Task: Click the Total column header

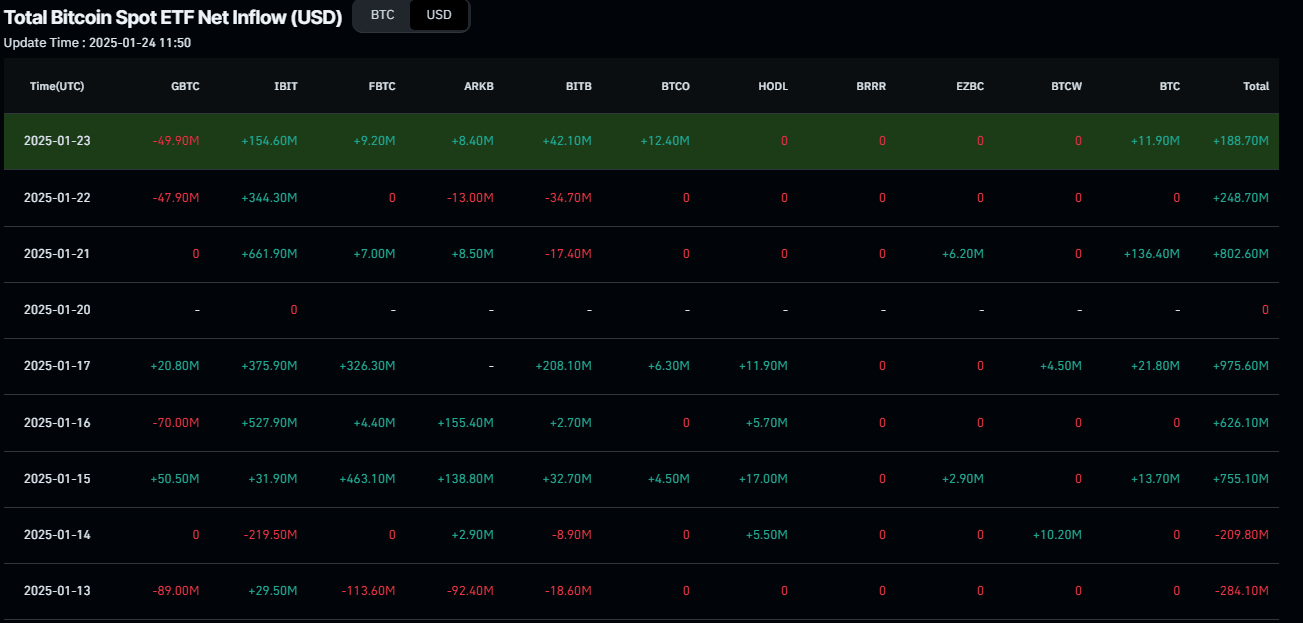Action: pyautogui.click(x=1255, y=86)
